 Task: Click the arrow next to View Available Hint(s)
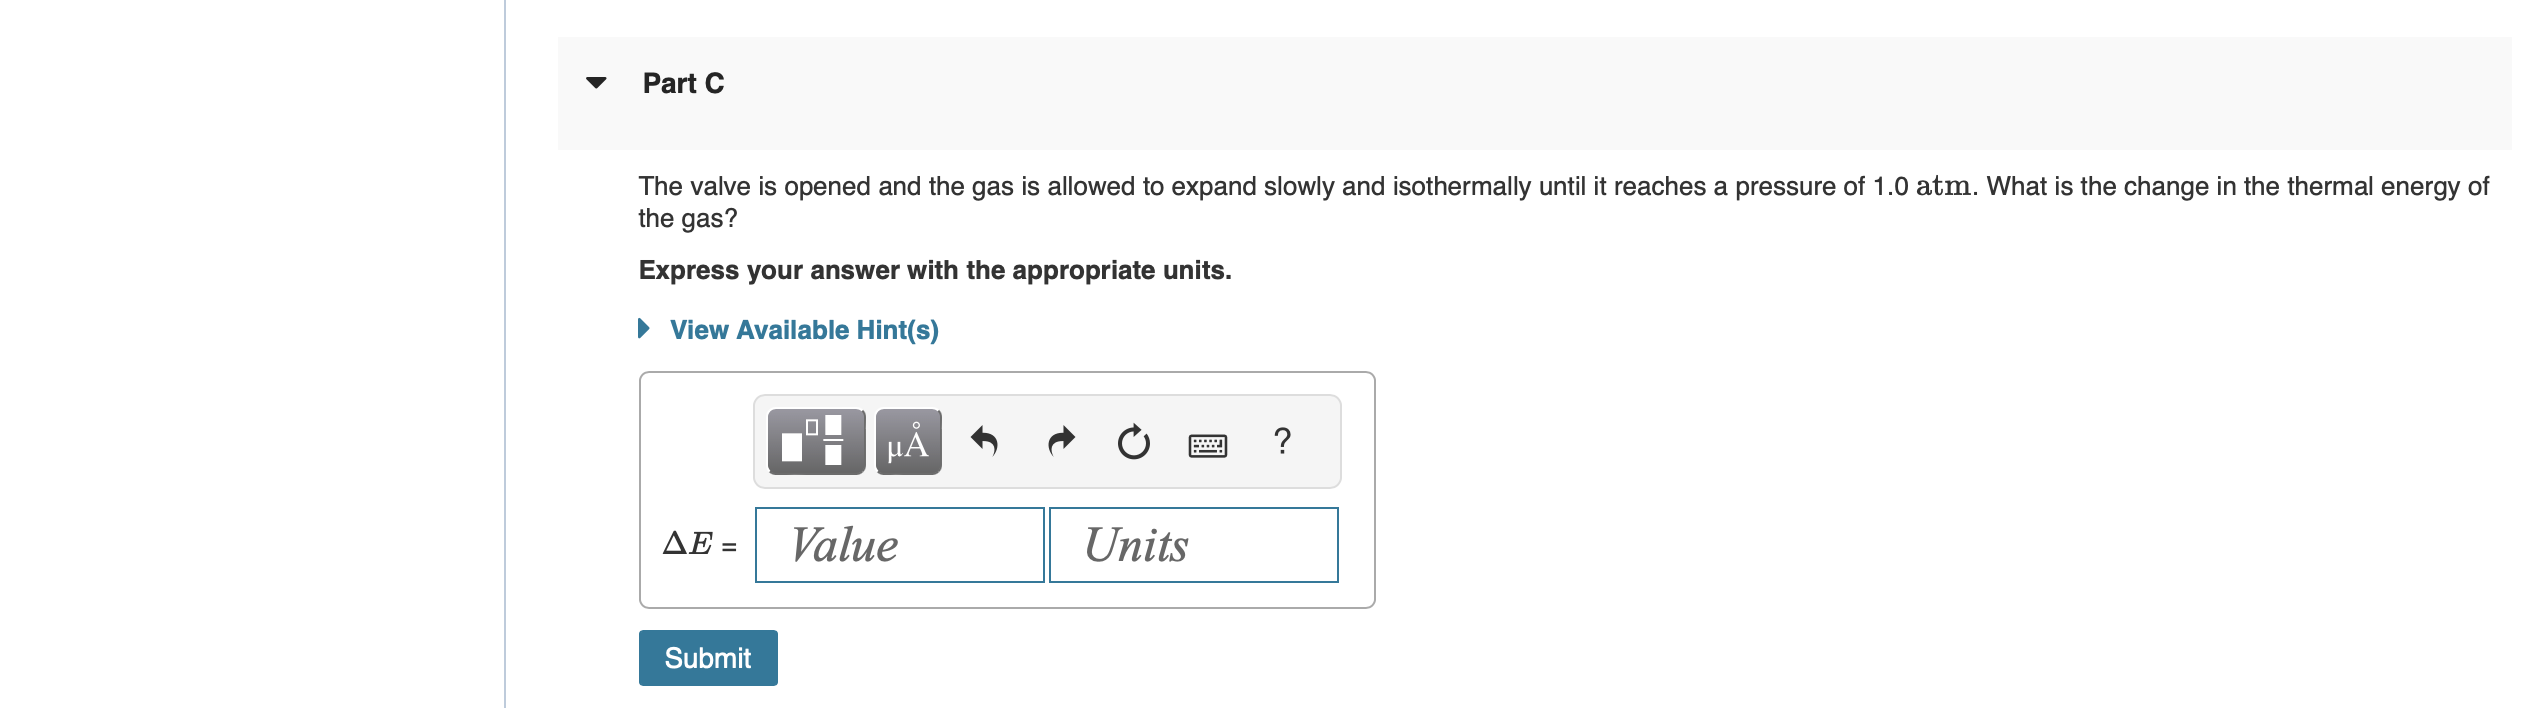click(644, 328)
